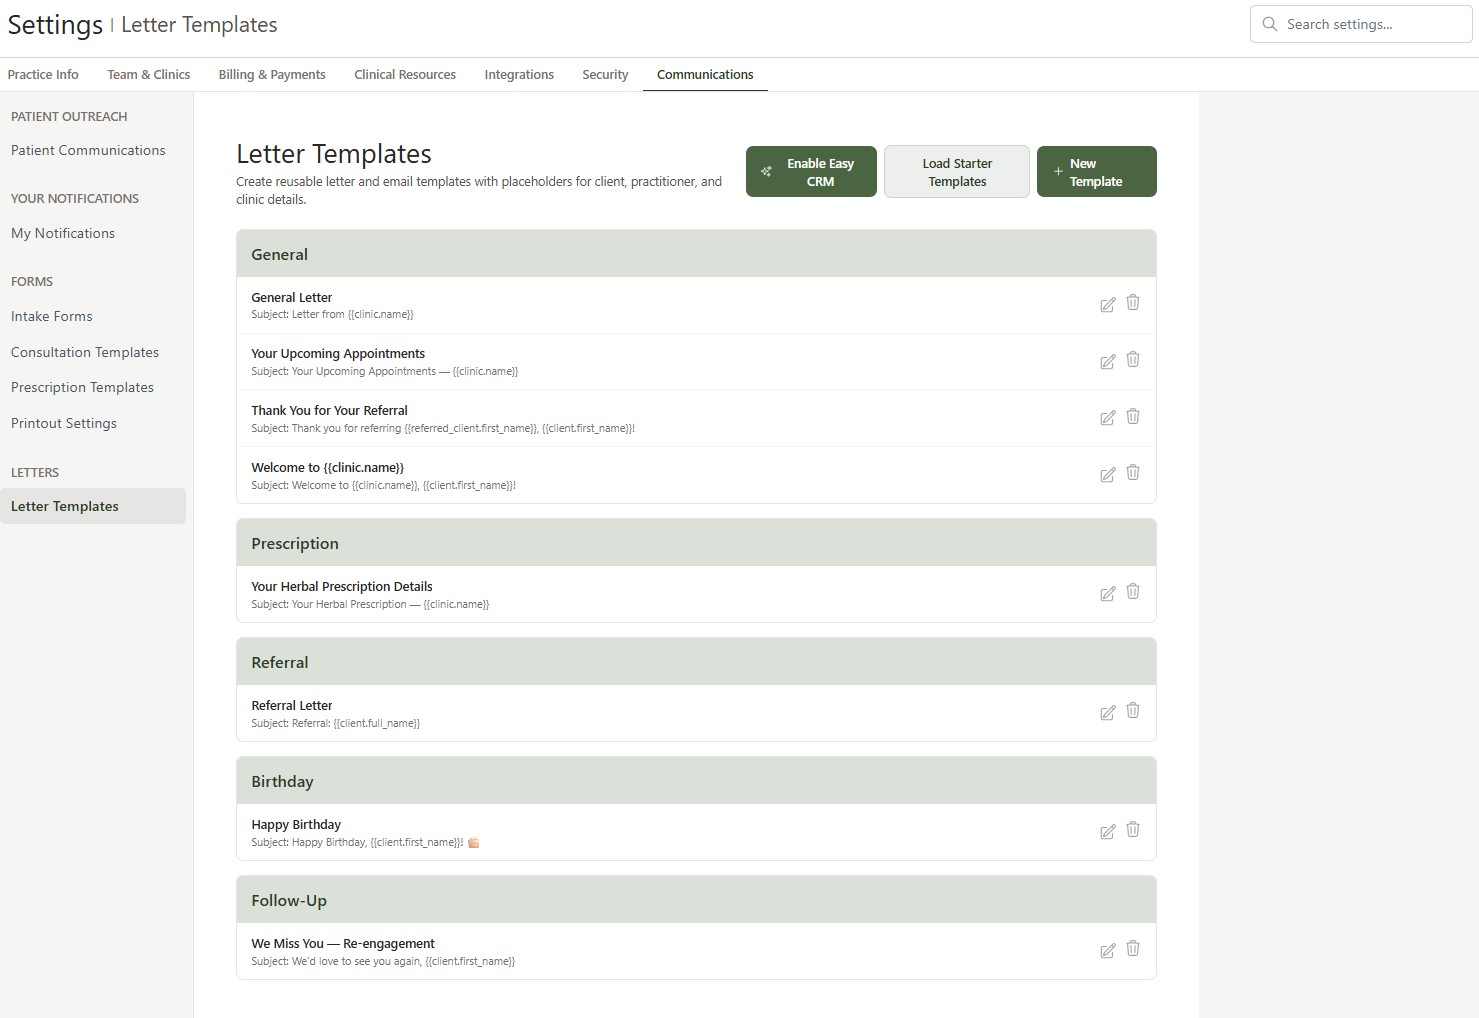
Task: Open Prescription Templates in sidebar
Action: [x=82, y=387]
